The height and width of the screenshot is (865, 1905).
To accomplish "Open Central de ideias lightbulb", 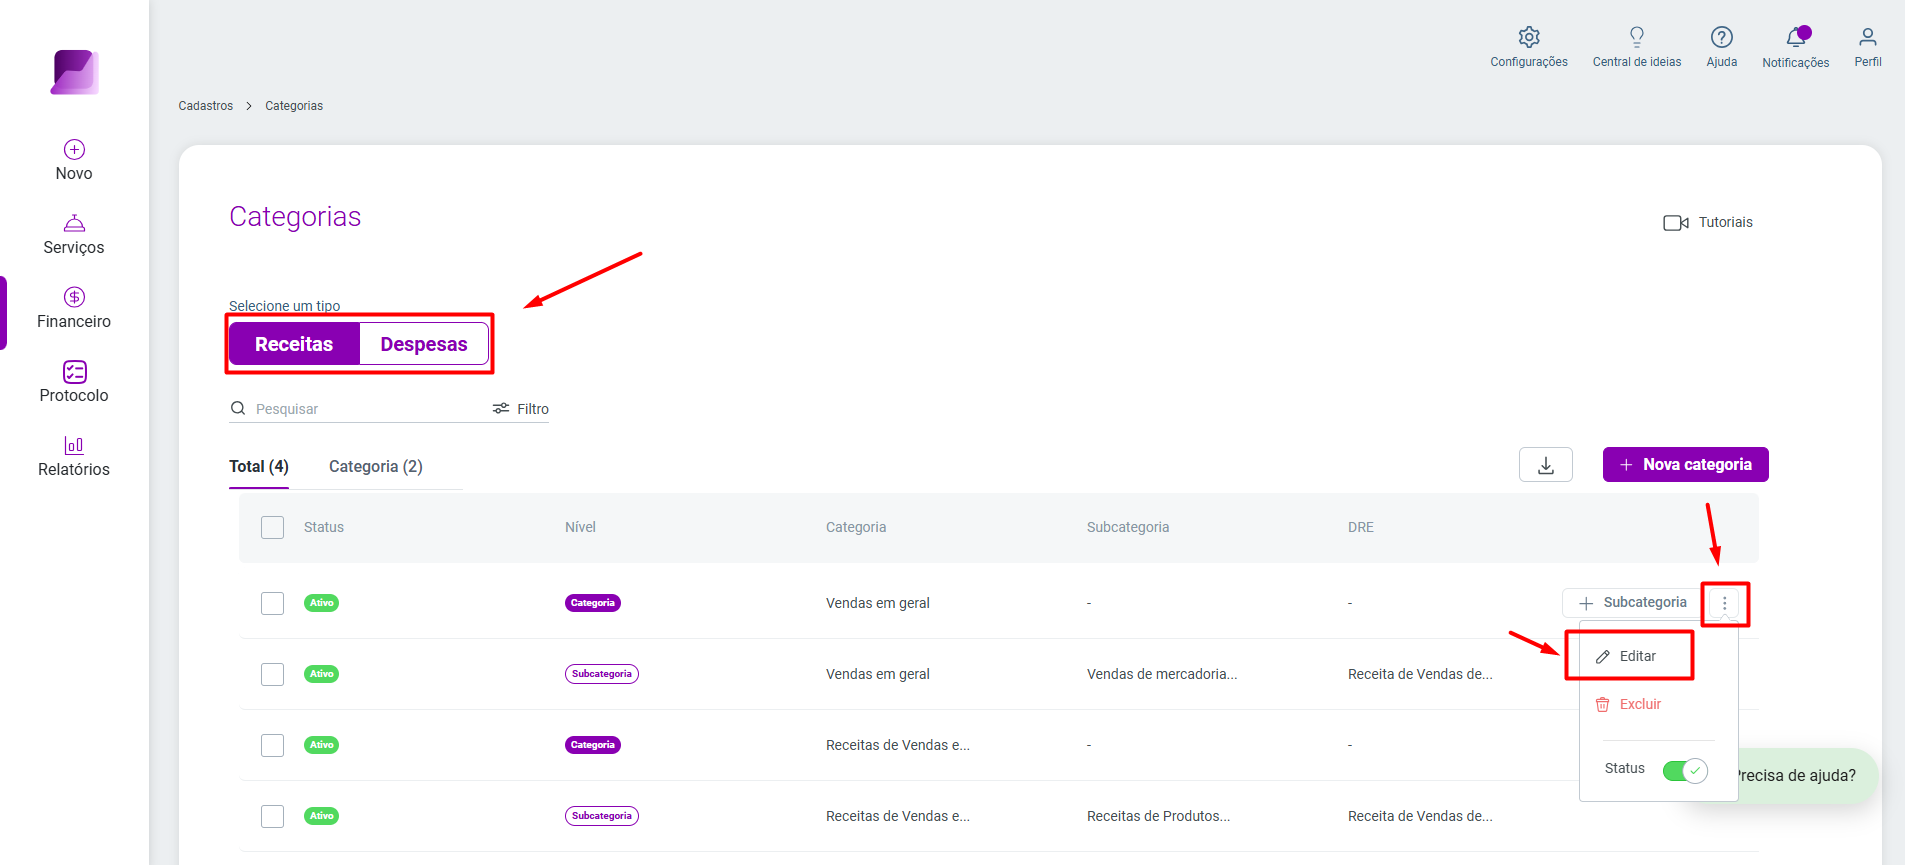I will click(x=1637, y=37).
